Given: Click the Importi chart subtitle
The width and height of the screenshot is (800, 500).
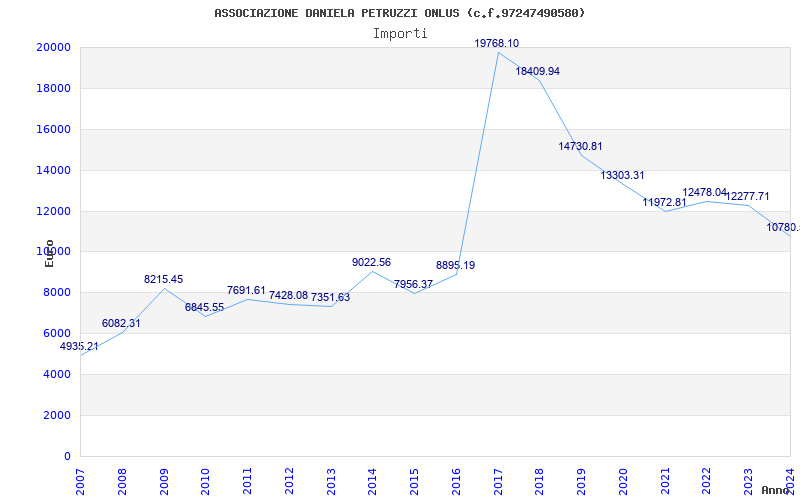Looking at the screenshot, I should pyautogui.click(x=400, y=34).
